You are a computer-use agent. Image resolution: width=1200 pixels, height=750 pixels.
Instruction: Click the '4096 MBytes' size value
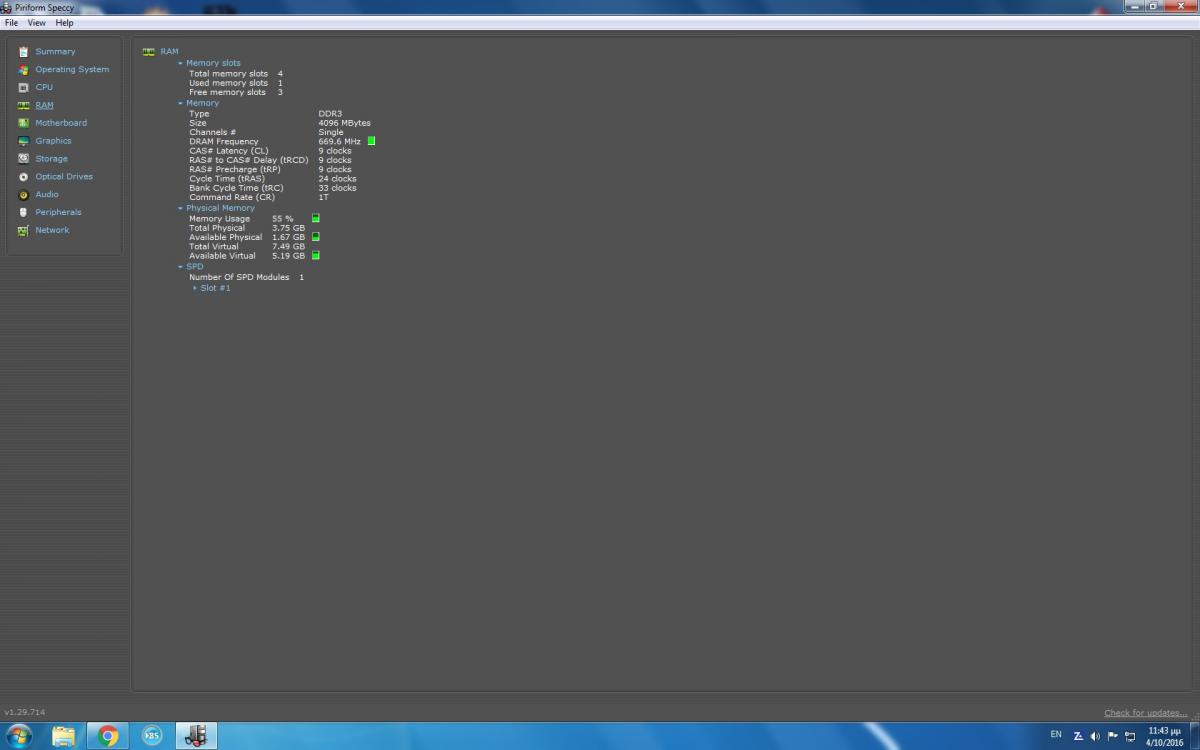pyautogui.click(x=345, y=123)
